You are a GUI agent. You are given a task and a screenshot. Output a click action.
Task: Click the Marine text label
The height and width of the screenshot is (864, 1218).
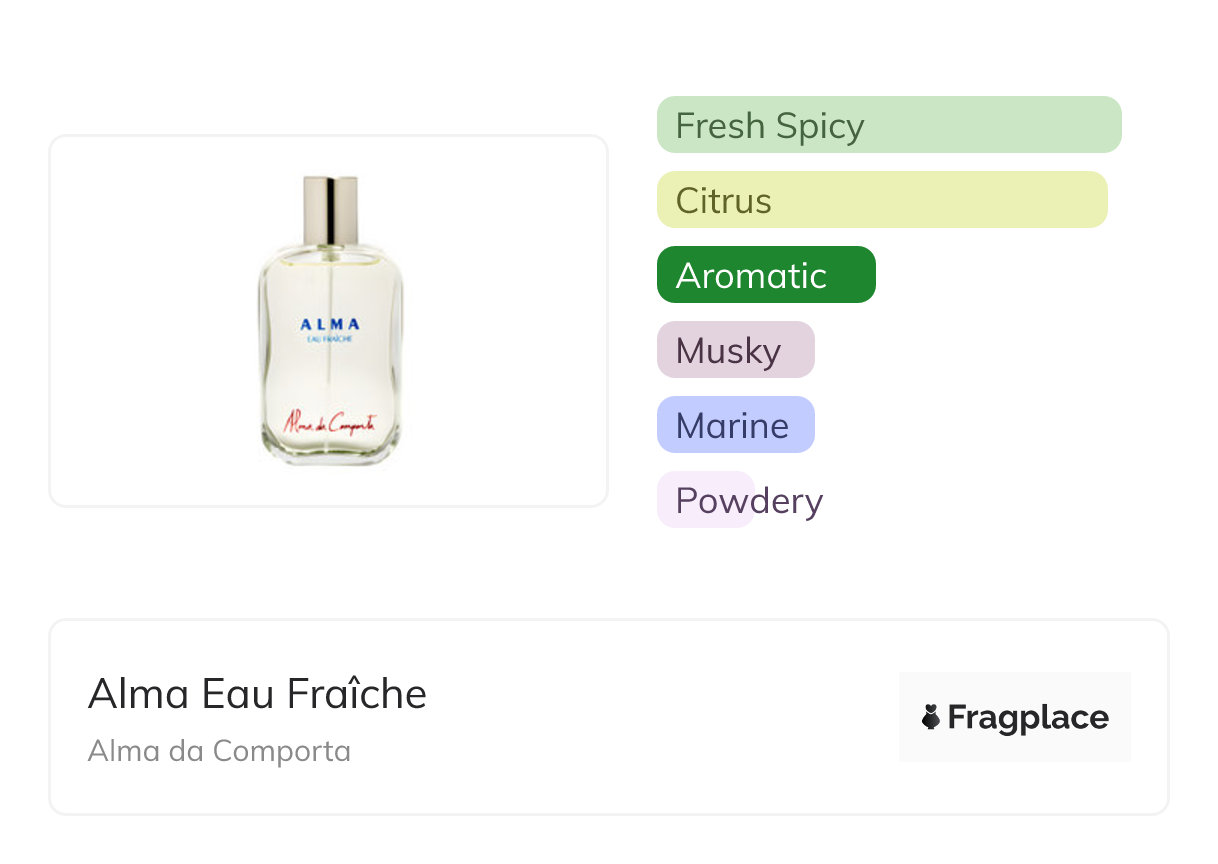tap(732, 426)
